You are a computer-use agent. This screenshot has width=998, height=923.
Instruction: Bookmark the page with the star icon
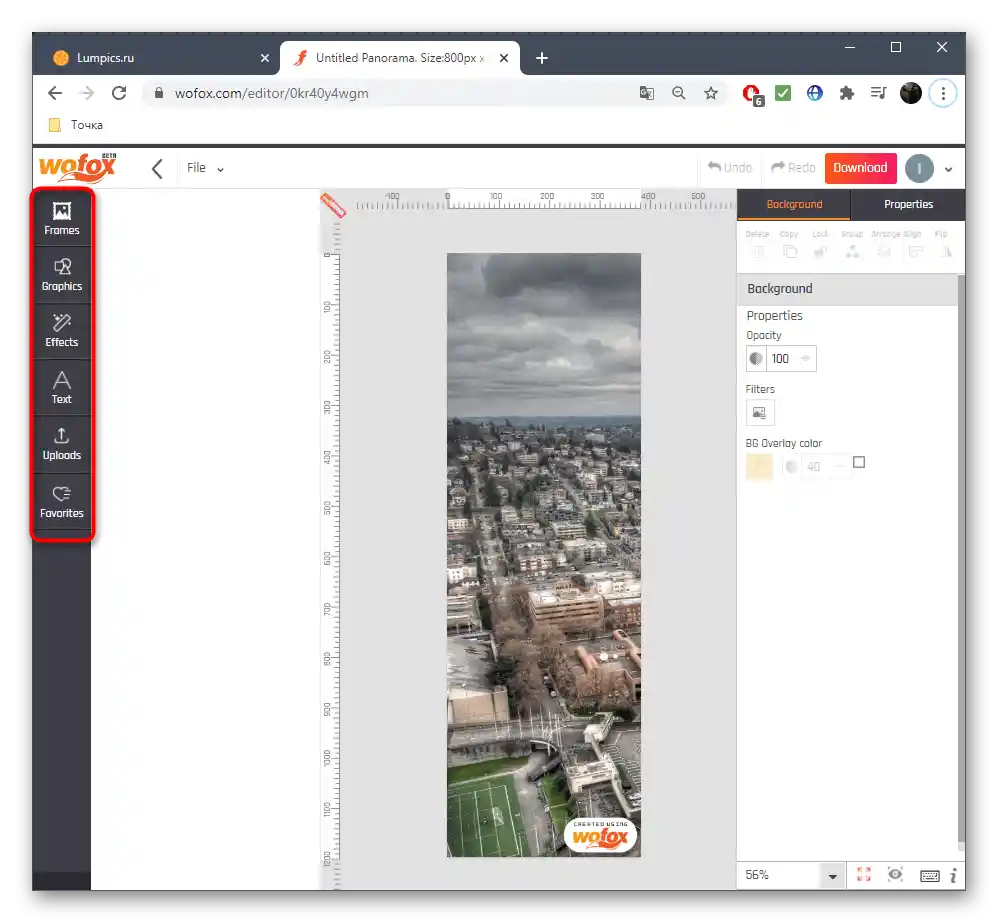tap(711, 94)
